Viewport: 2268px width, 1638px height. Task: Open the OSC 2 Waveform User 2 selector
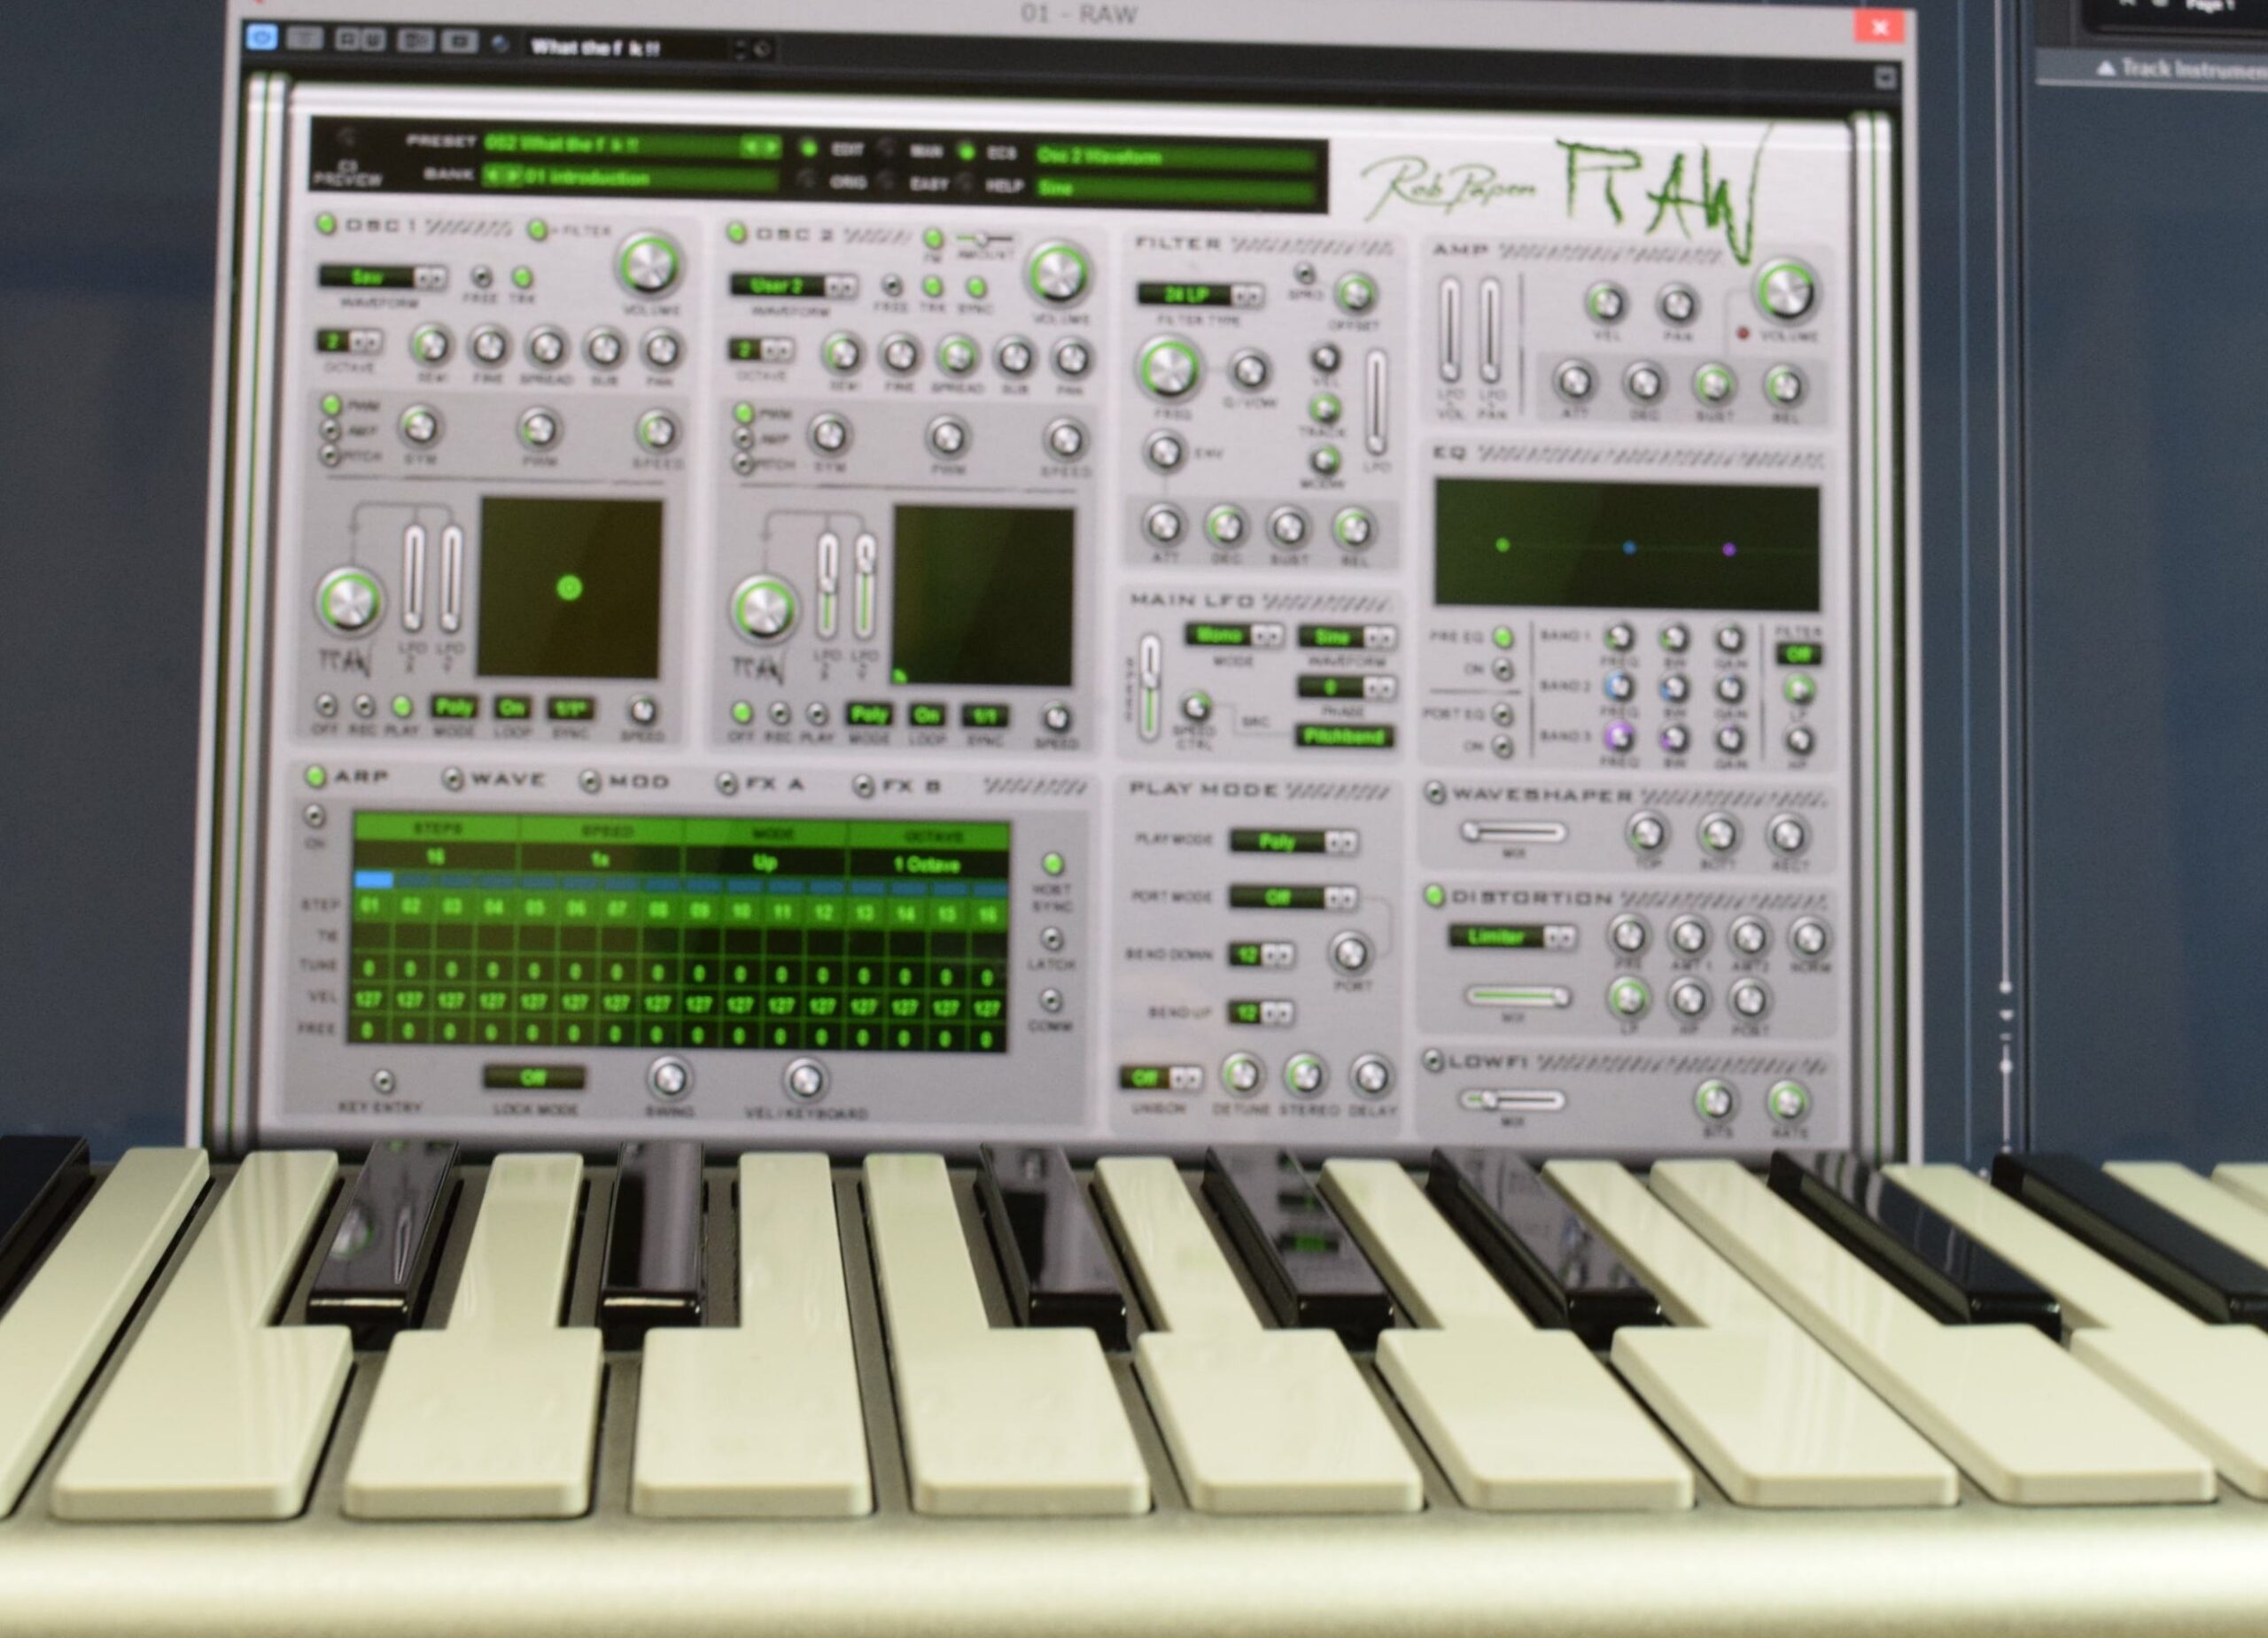click(792, 286)
